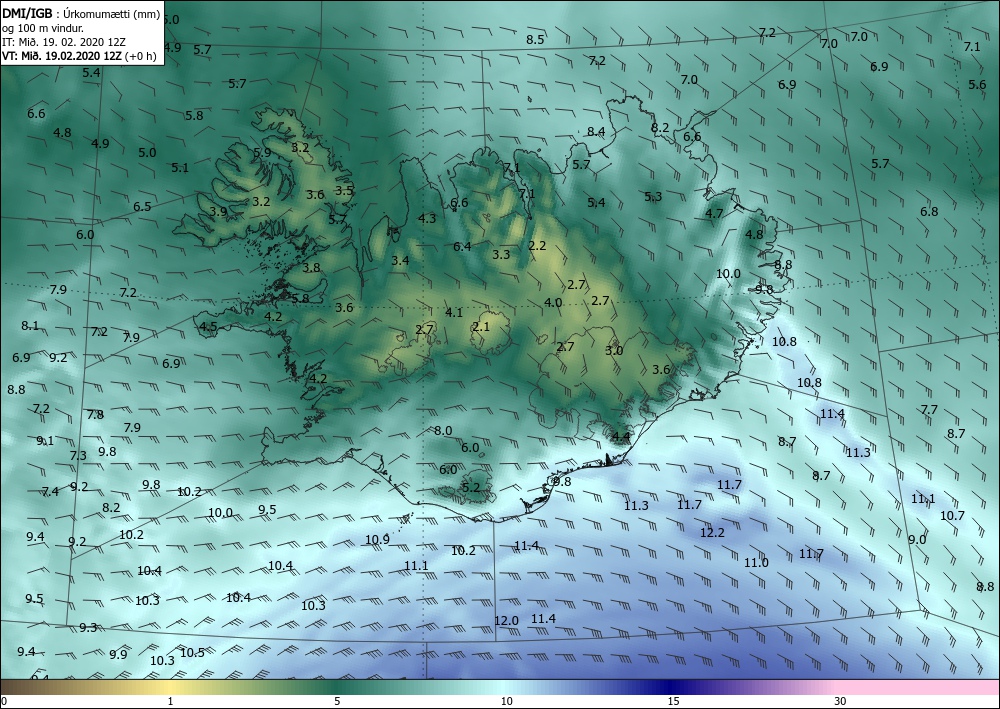This screenshot has width=1000, height=709.
Task: Click the 3.5 value on the map
Action: [x=344, y=190]
